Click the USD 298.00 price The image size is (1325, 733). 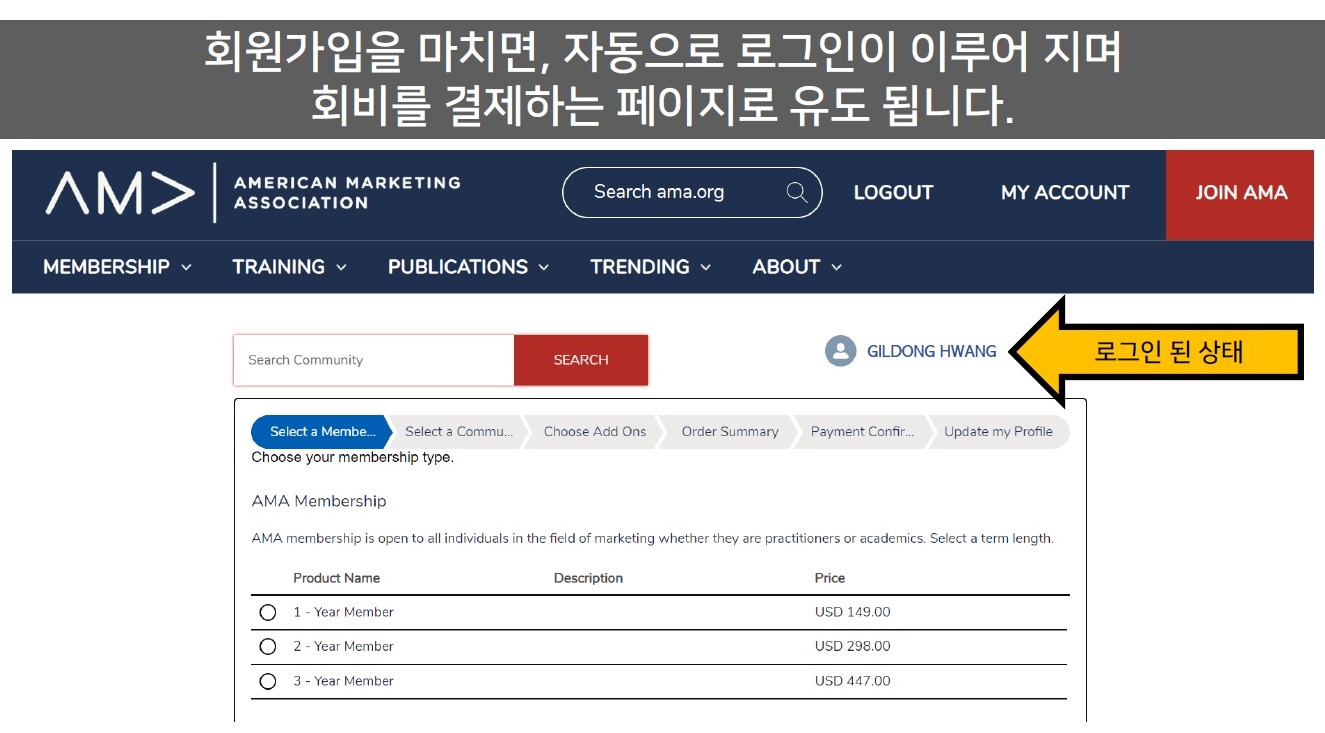852,647
